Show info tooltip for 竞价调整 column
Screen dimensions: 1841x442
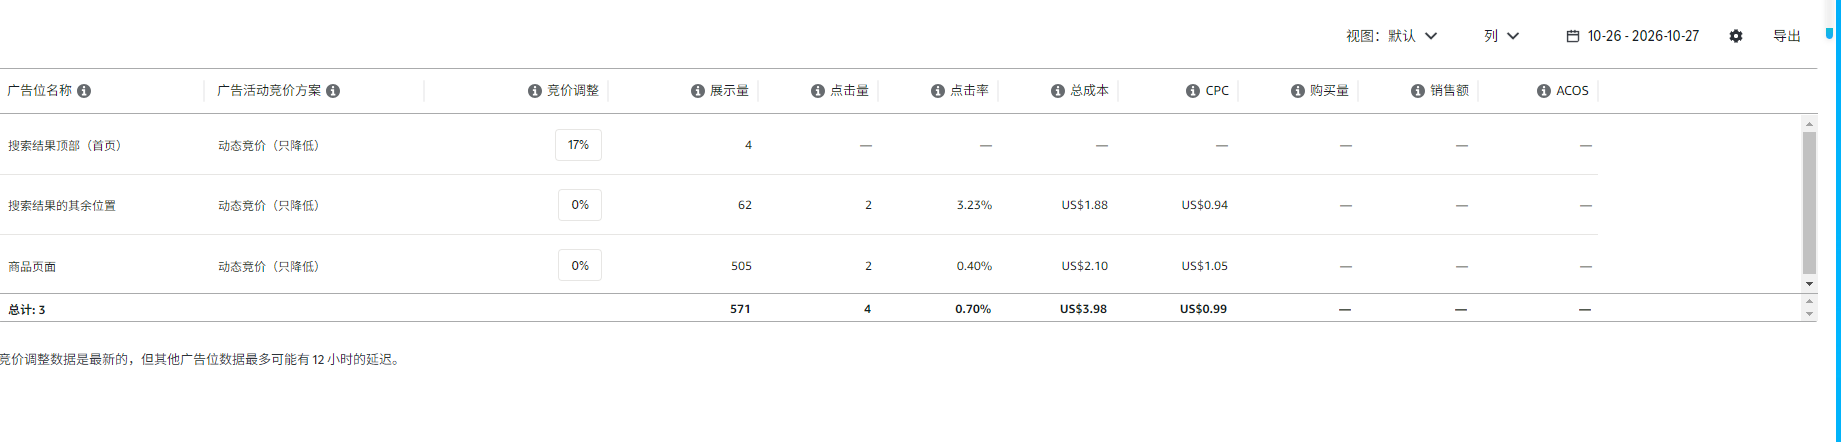535,91
